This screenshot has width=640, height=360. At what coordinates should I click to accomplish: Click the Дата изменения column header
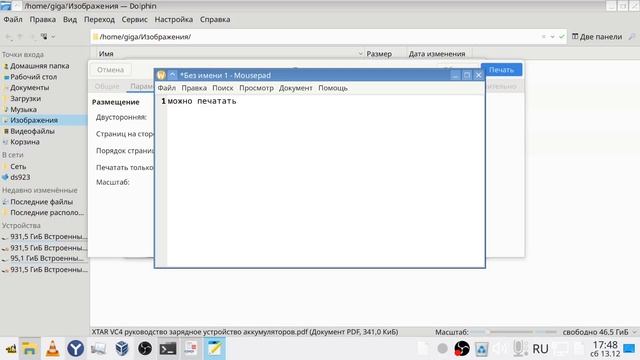click(437, 53)
